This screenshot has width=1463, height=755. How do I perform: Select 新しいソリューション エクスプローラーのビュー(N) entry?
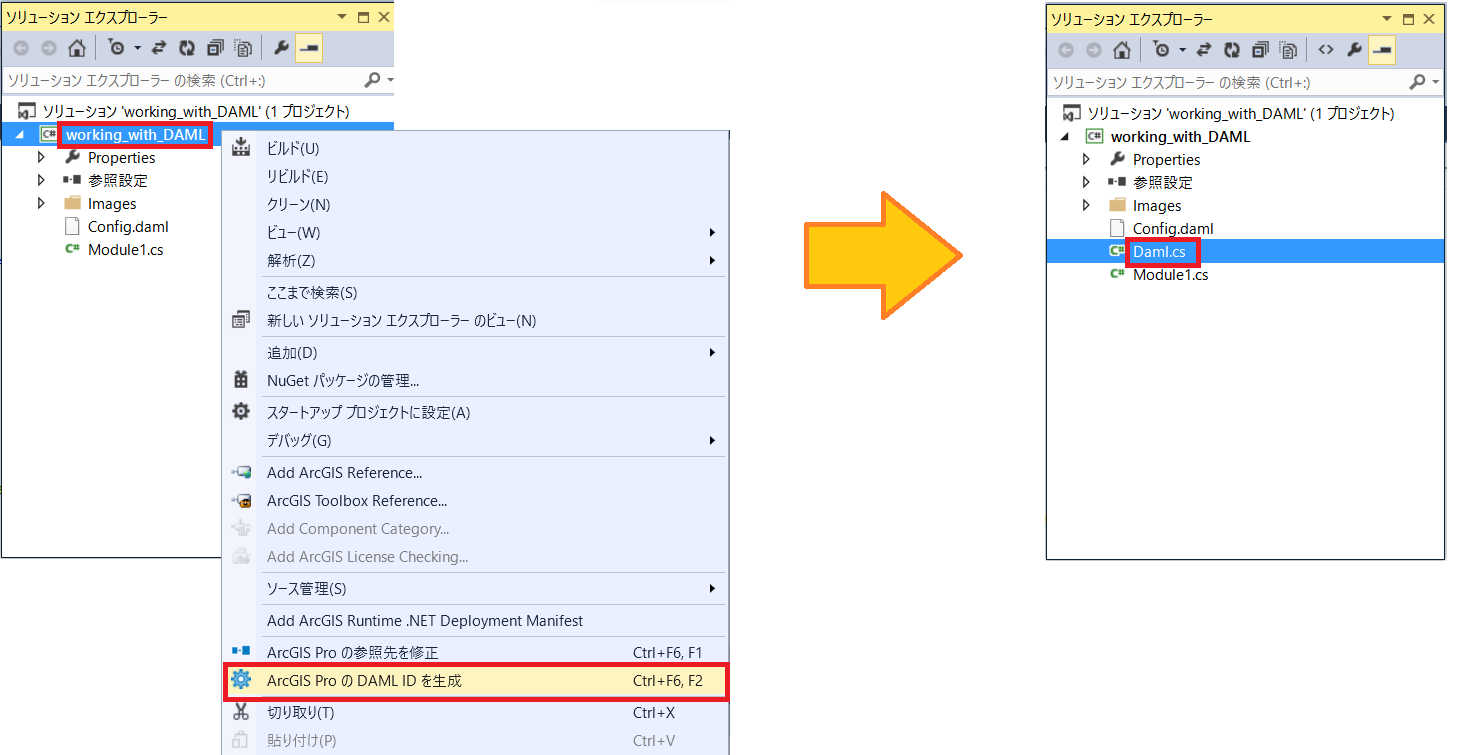coord(475,320)
